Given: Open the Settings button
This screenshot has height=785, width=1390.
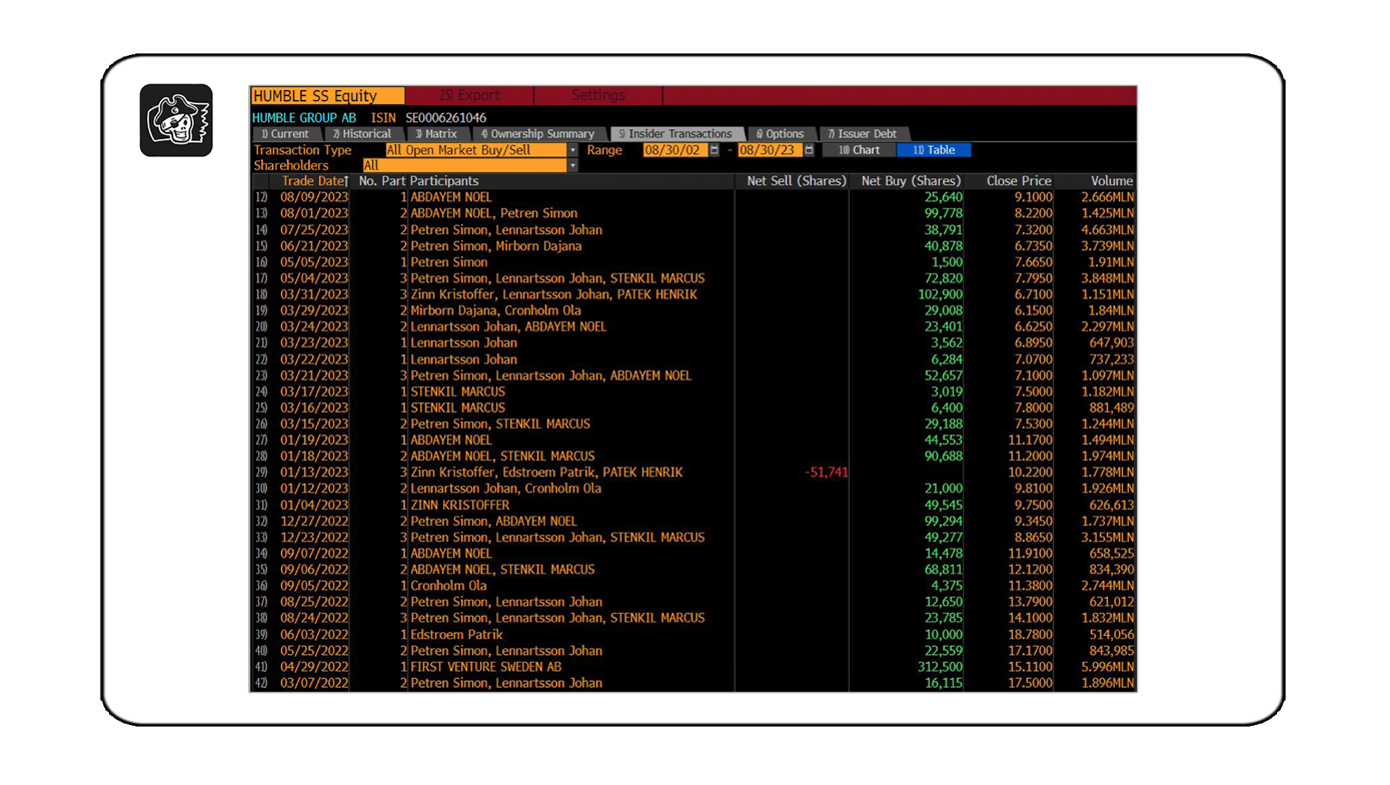Looking at the screenshot, I should [598, 96].
